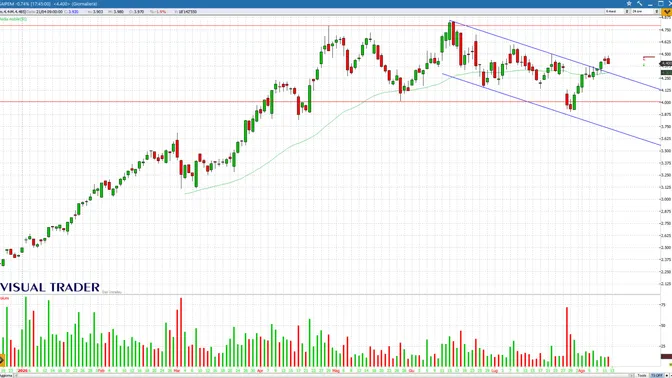The height and width of the screenshot is (378, 672).
Task: Open the second top-right combo box (period)
Action: (x=645, y=12)
